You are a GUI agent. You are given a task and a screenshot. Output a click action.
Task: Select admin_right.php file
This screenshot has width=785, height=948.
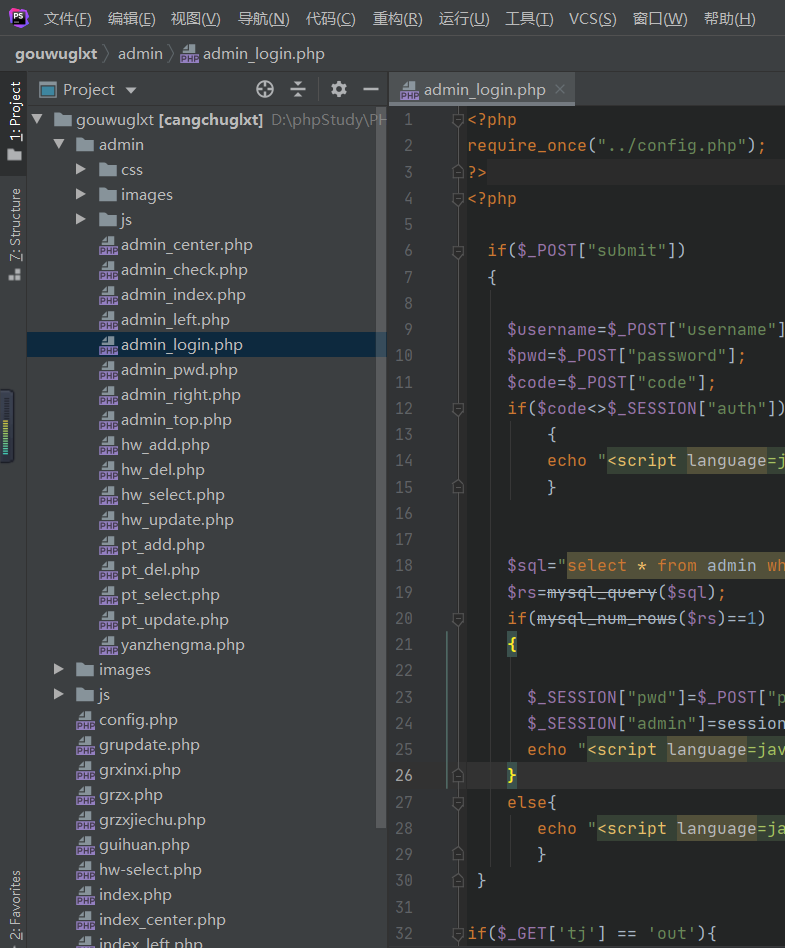click(x=181, y=395)
